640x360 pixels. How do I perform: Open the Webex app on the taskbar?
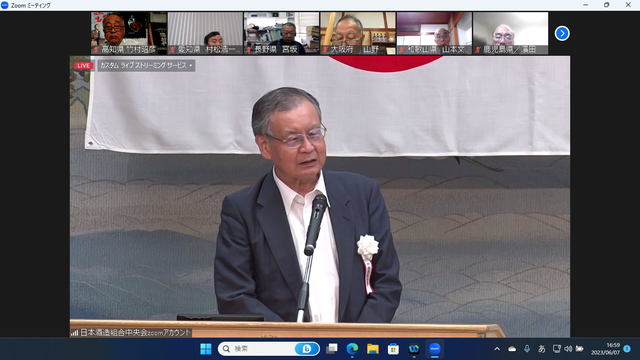(x=414, y=349)
